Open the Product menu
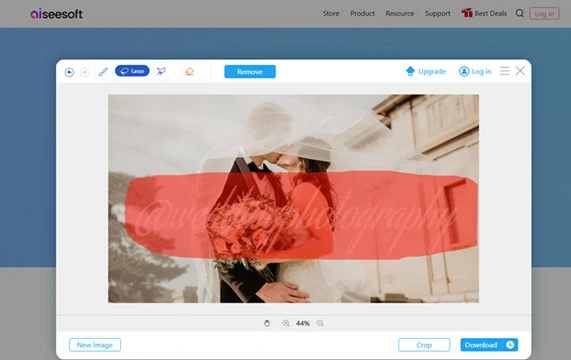 [x=362, y=13]
